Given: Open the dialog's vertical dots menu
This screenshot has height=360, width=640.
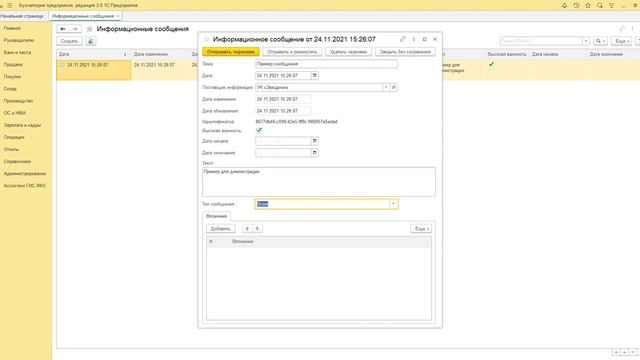Looking at the screenshot, I should 414,39.
